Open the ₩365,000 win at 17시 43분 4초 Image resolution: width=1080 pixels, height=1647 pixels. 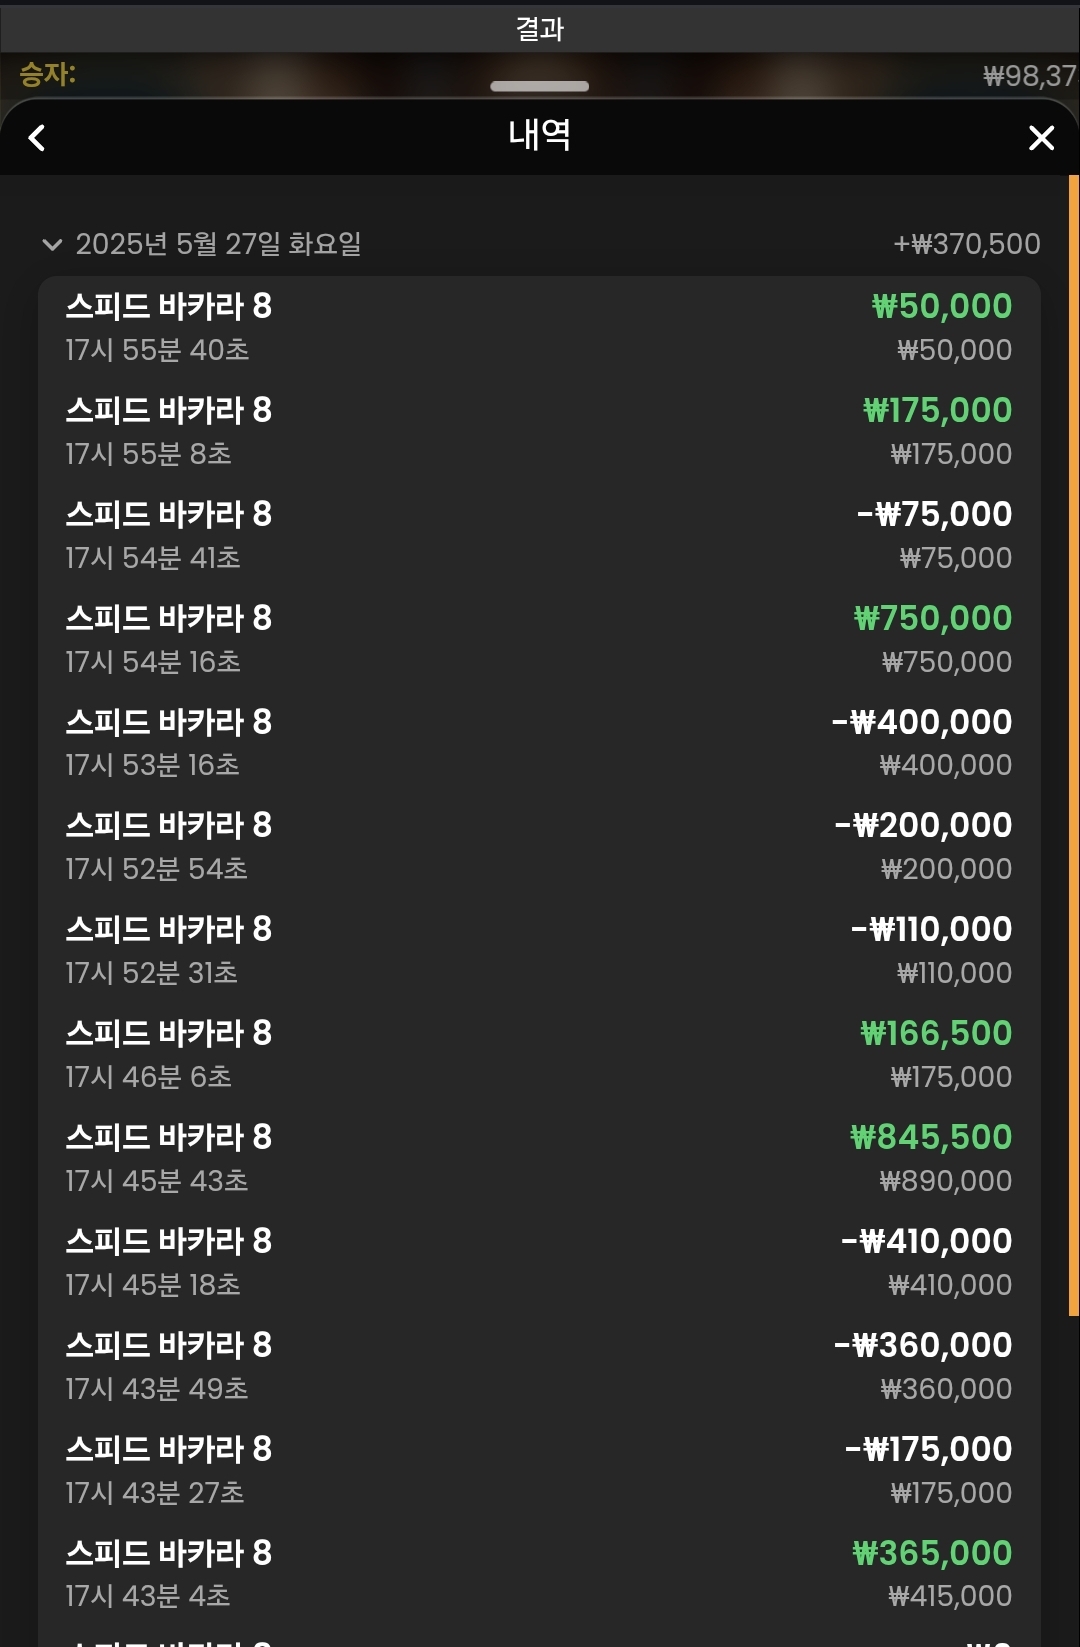point(540,1574)
